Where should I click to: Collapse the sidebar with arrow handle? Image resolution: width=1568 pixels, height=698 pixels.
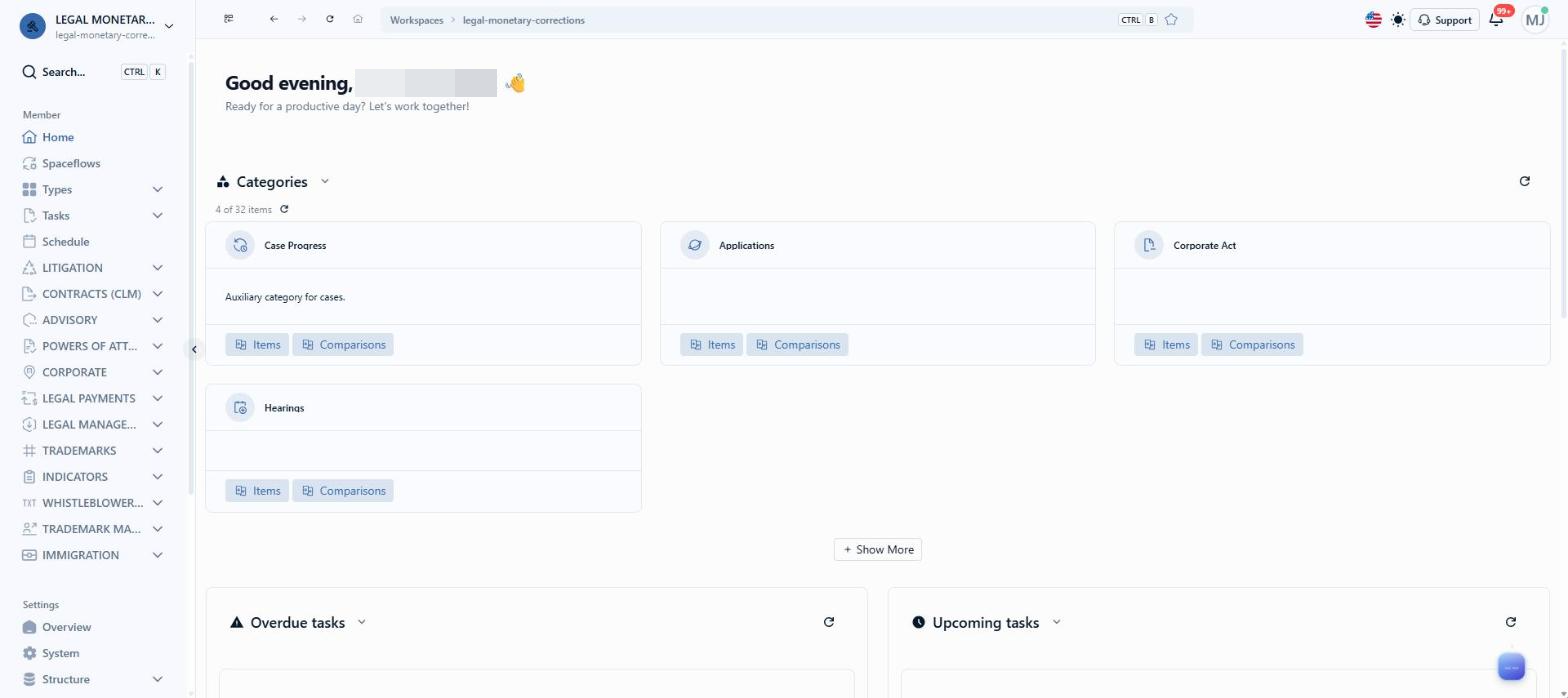[194, 349]
